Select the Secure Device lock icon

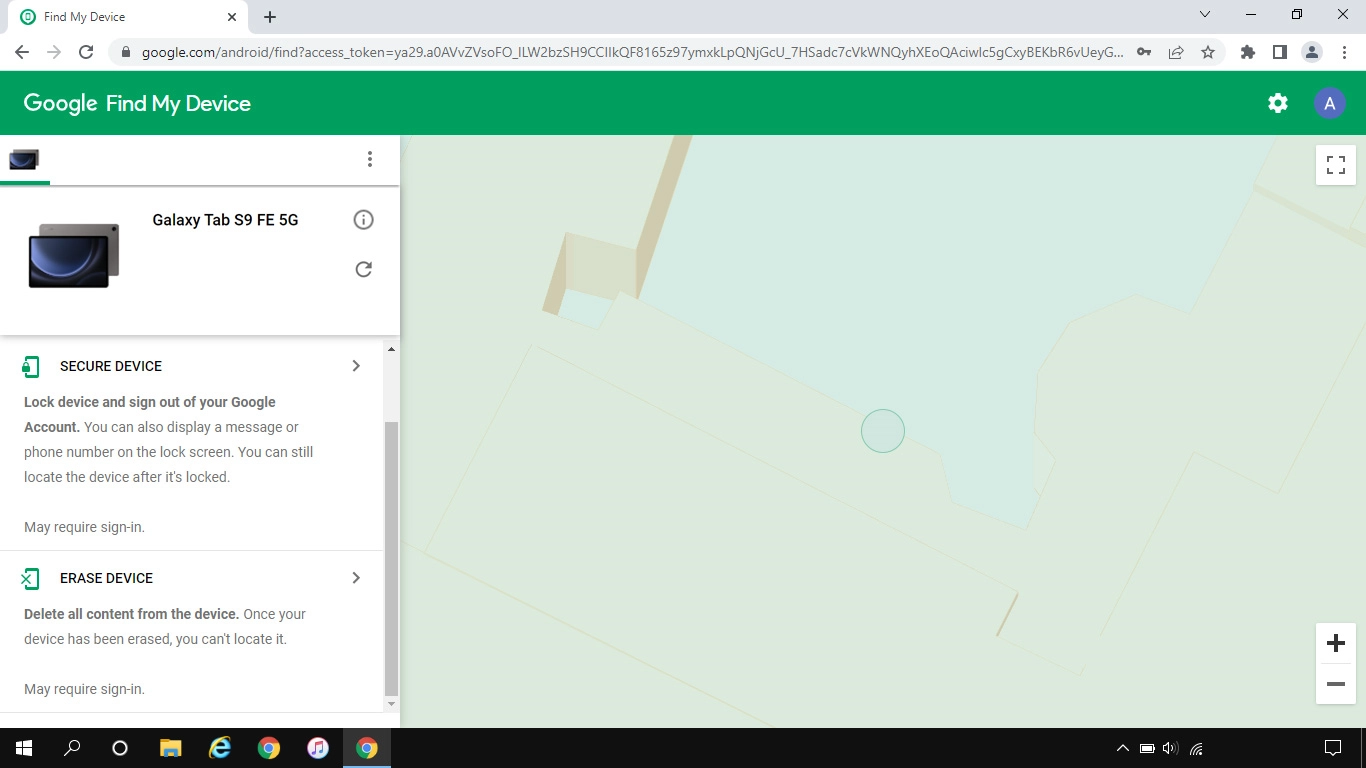click(30, 366)
